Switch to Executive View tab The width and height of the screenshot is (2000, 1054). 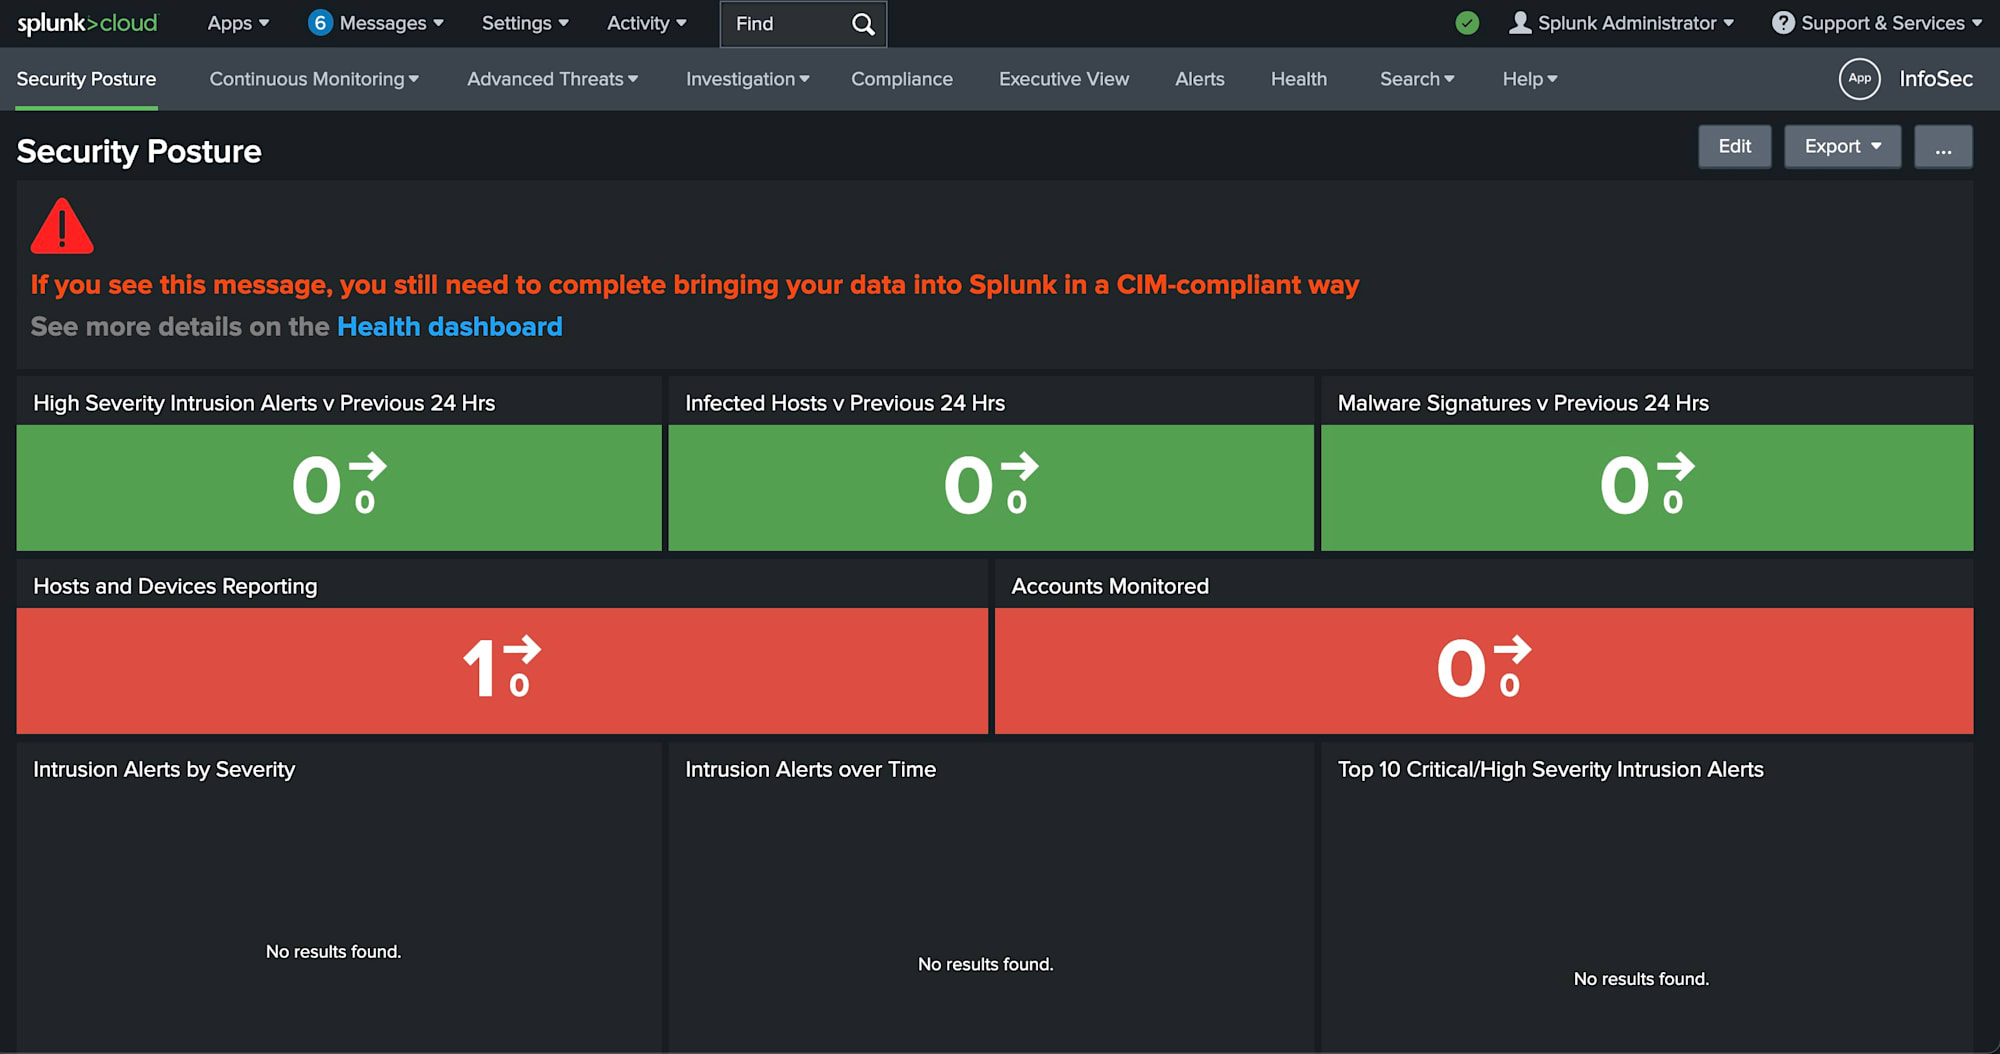(1064, 79)
